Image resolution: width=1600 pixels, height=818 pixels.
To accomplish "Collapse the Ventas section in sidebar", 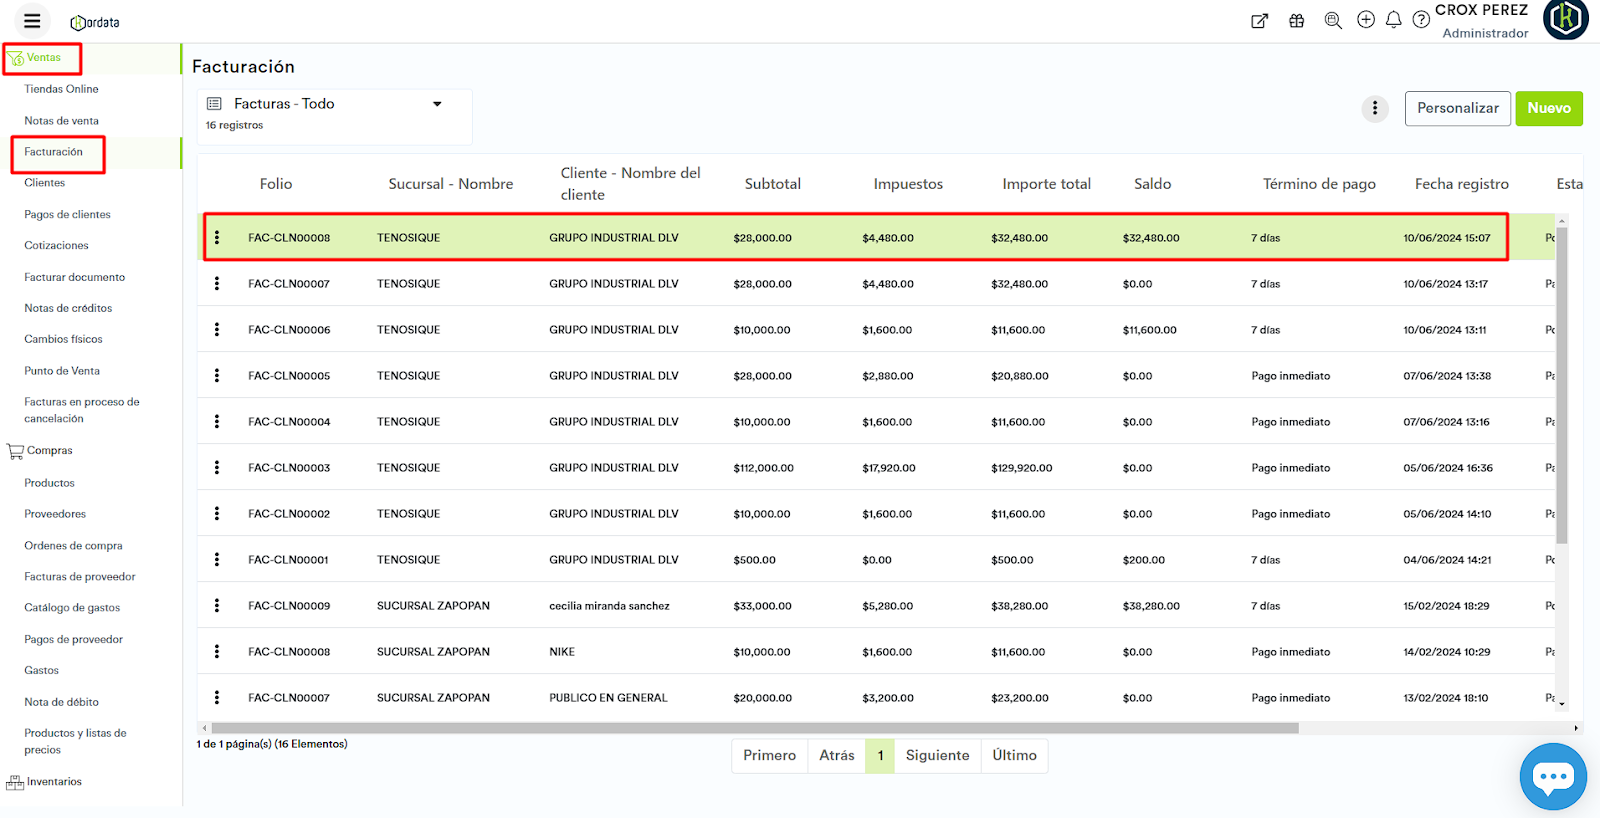I will 43,58.
